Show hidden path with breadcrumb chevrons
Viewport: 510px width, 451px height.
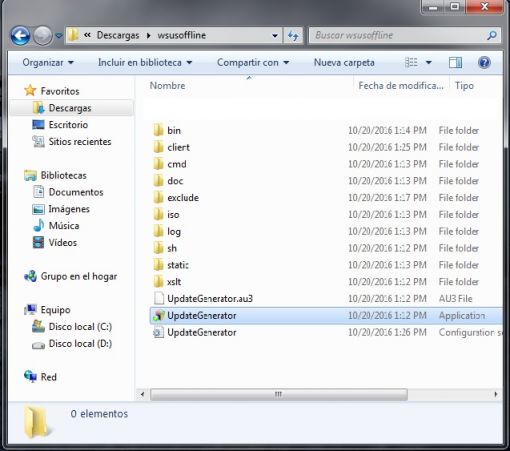(x=87, y=35)
